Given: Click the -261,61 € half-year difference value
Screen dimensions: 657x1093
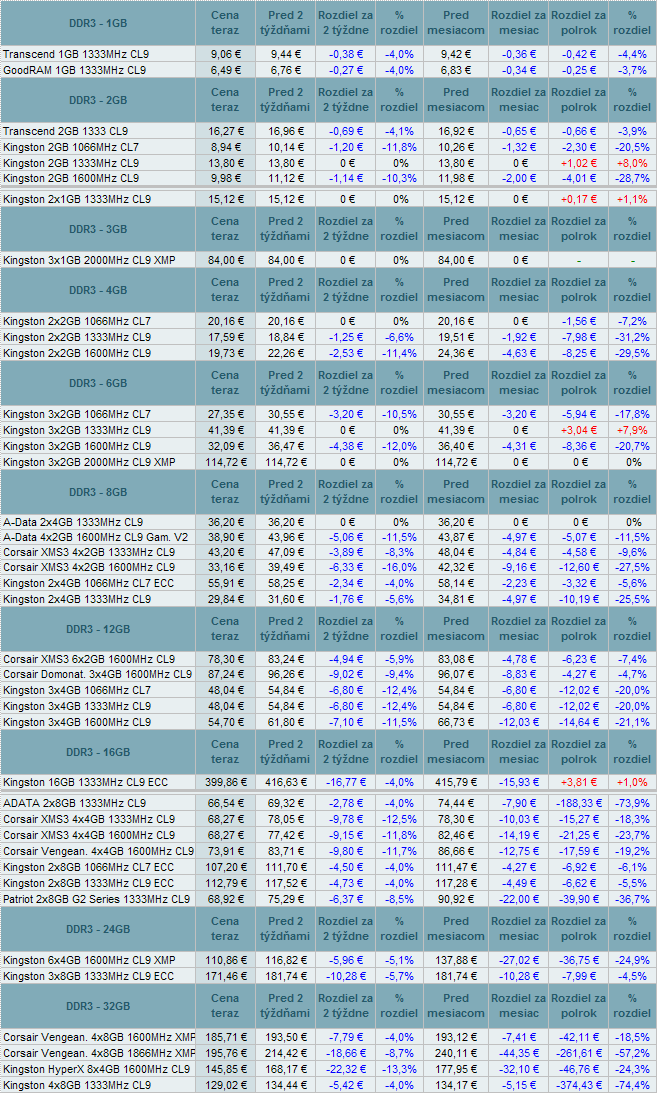Looking at the screenshot, I should click(579, 1053).
